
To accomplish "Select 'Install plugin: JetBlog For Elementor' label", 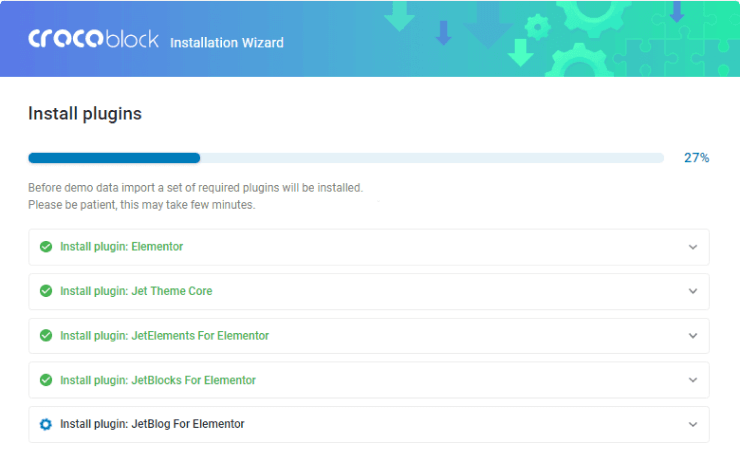I will click(x=152, y=424).
